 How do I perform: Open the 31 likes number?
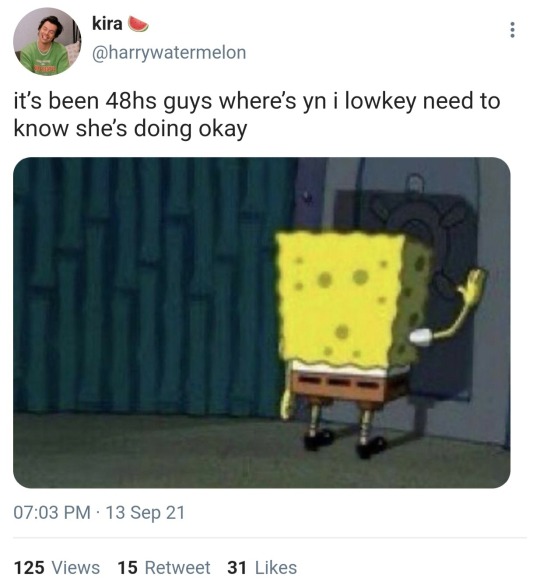[x=237, y=567]
